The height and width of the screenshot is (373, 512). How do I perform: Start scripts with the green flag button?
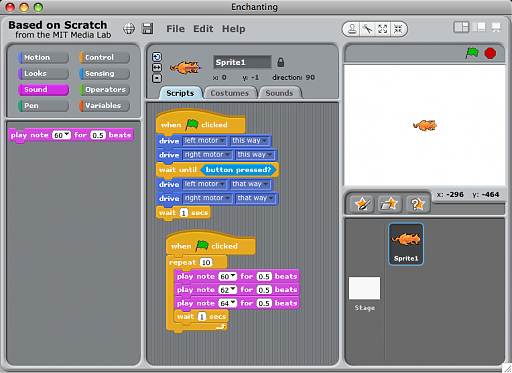[472, 53]
